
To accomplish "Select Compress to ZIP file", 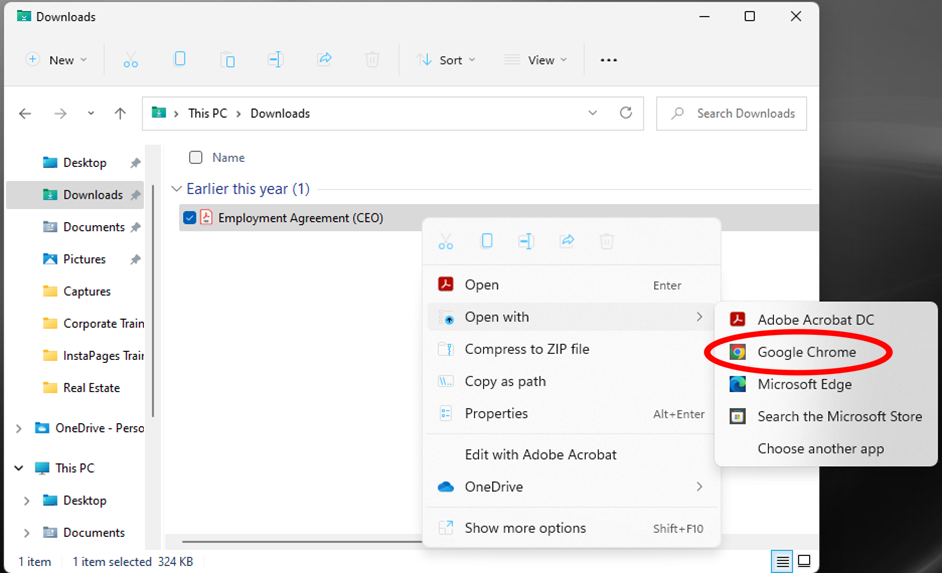I will pyautogui.click(x=571, y=349).
